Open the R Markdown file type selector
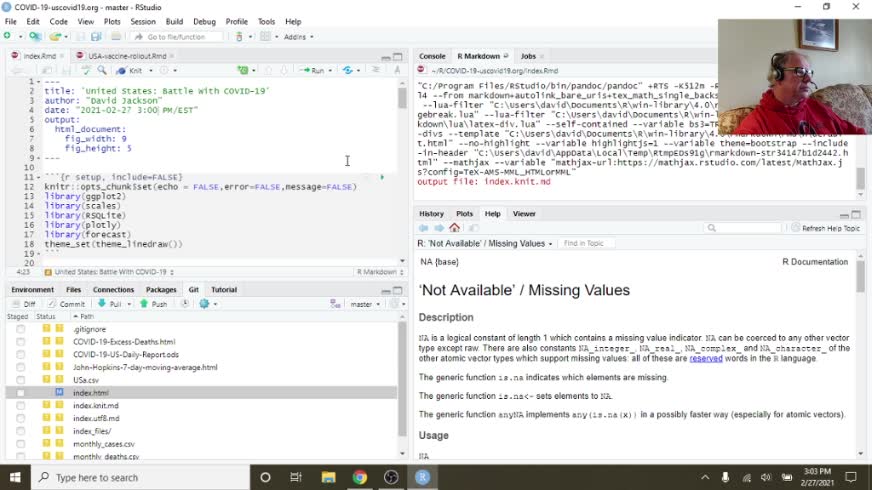 380,272
